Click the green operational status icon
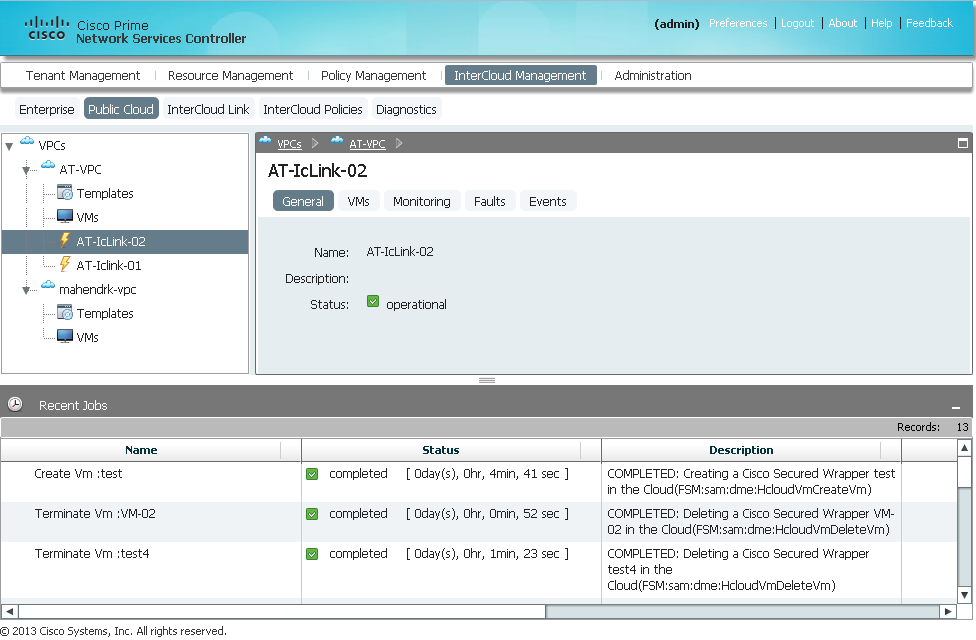 point(372,300)
